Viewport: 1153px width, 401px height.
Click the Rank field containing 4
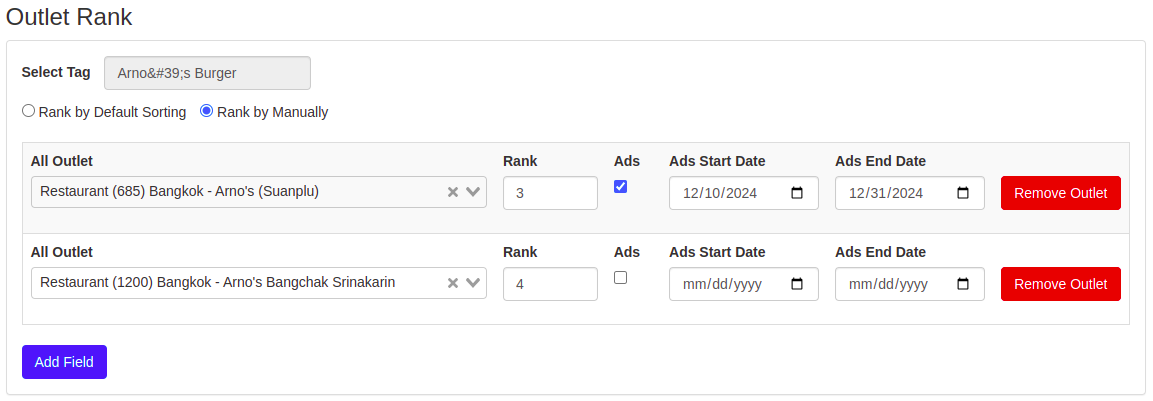pyautogui.click(x=549, y=284)
